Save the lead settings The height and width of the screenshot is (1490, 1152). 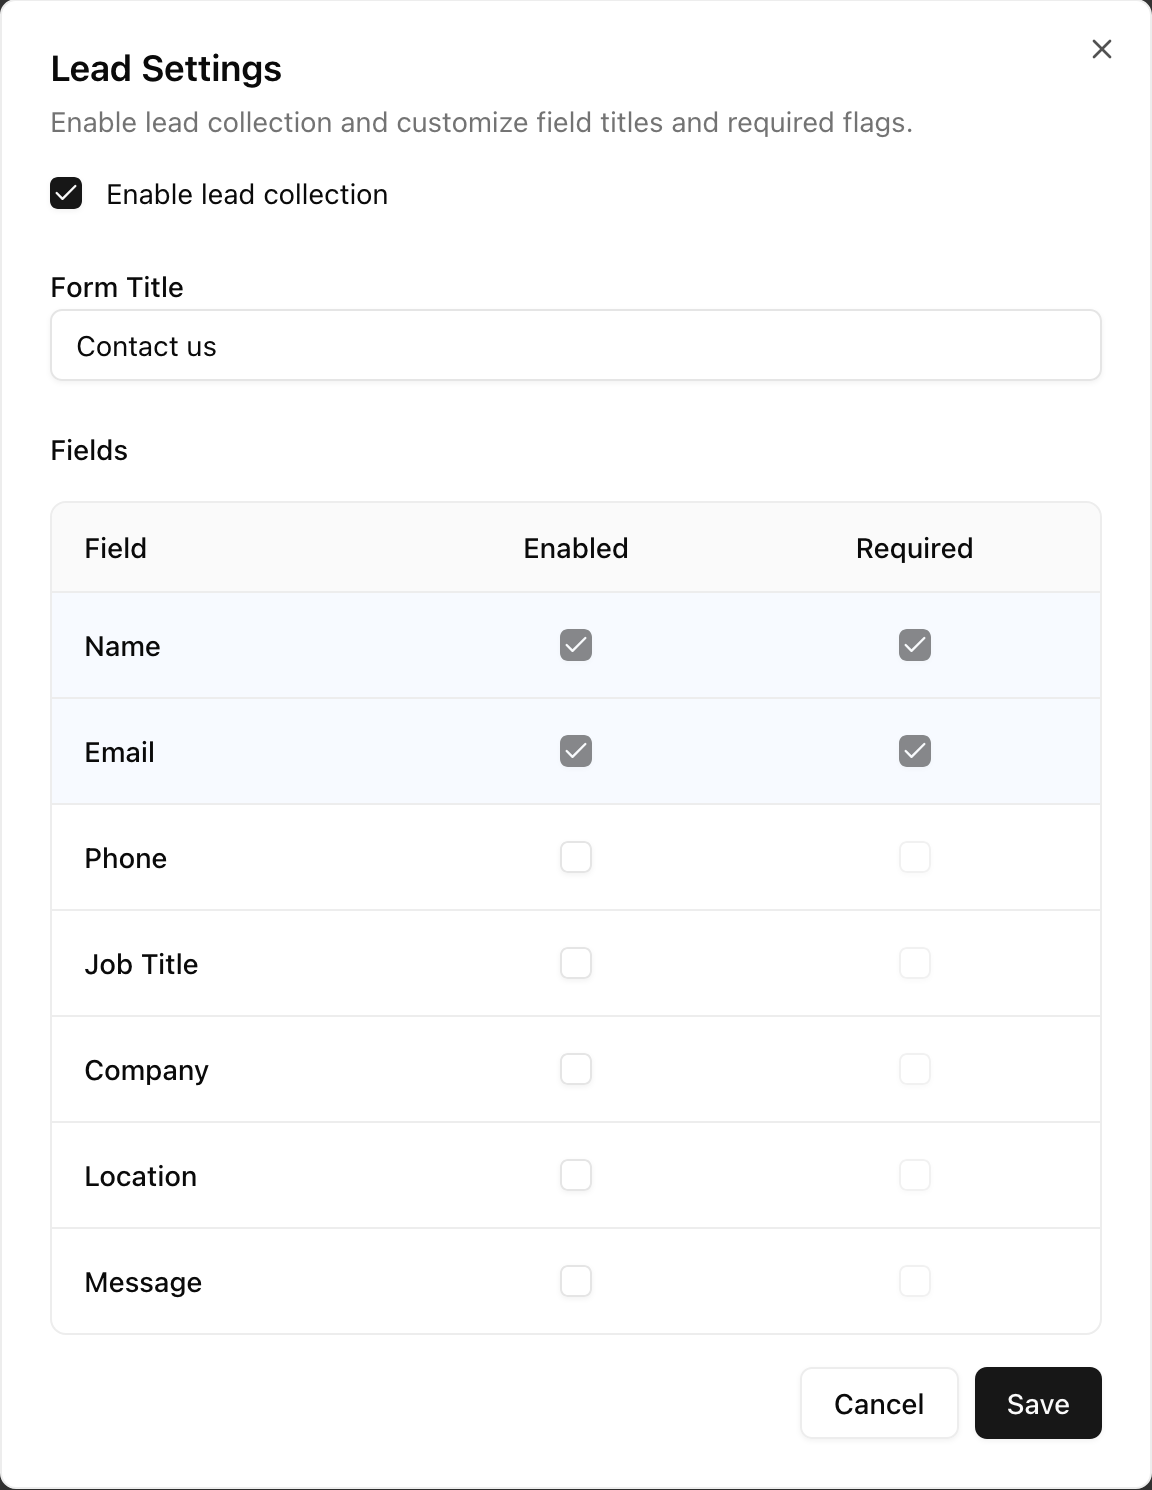1037,1403
